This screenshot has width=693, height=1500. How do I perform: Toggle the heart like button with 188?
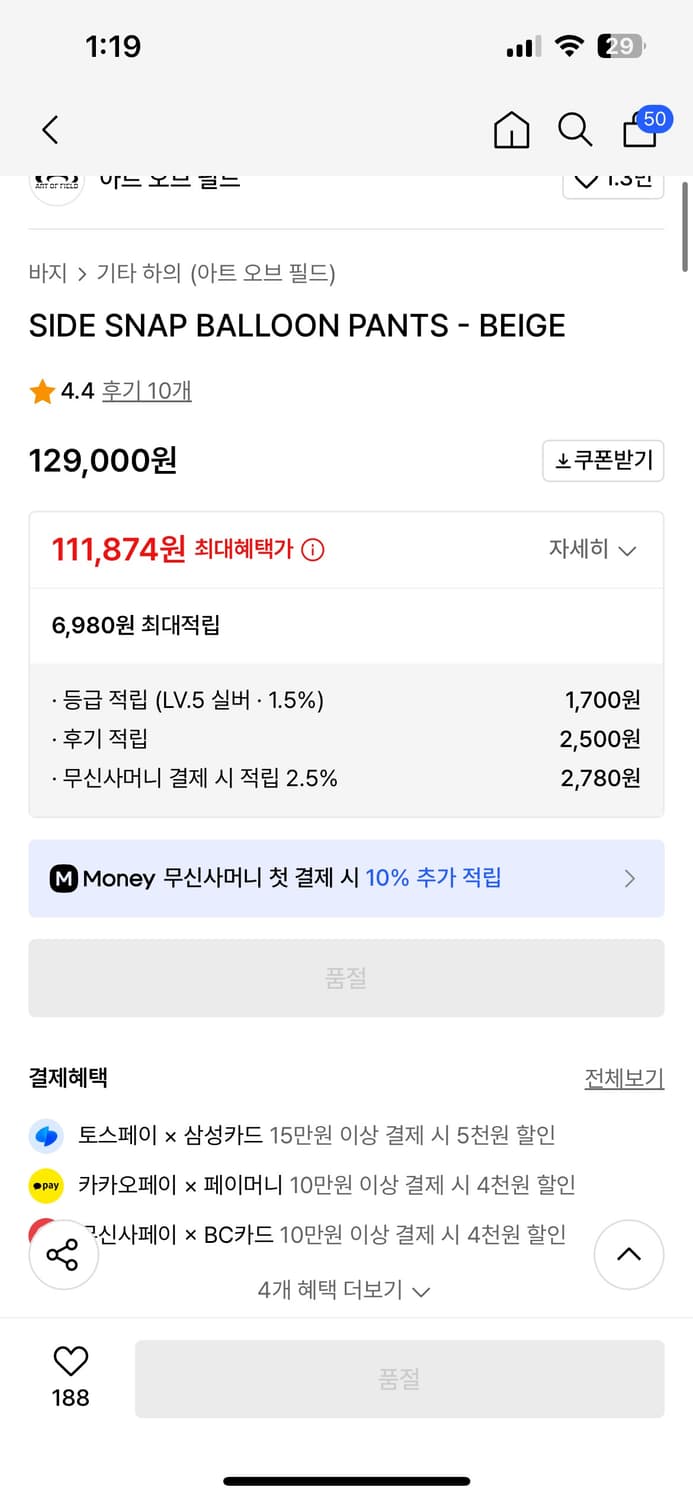(x=70, y=1362)
